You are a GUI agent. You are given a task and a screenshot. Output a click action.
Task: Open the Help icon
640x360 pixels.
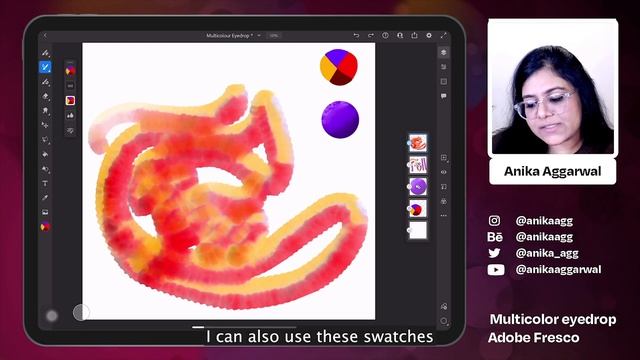[x=385, y=36]
